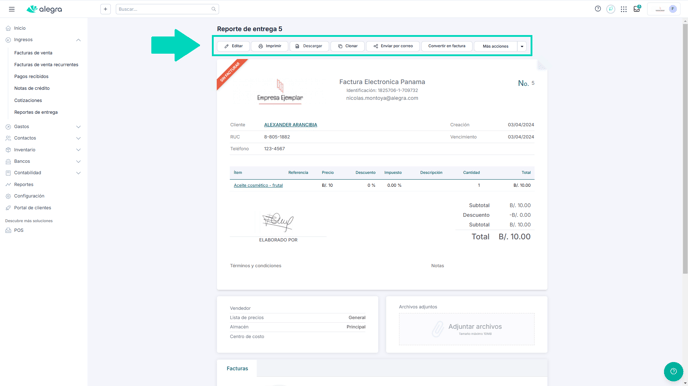This screenshot has height=386, width=688.
Task: Click the vertical page scrollbar
Action: coord(685,149)
